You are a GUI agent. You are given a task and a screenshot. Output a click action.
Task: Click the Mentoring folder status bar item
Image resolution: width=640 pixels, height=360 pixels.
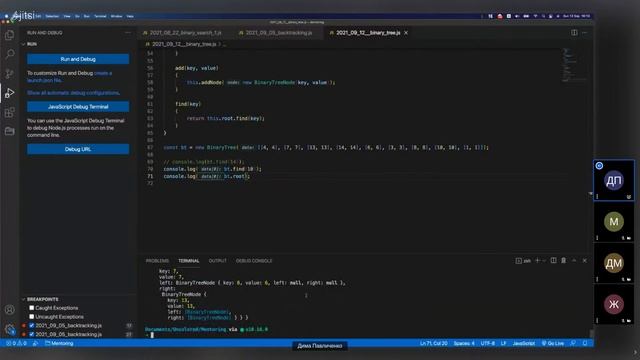pos(59,343)
